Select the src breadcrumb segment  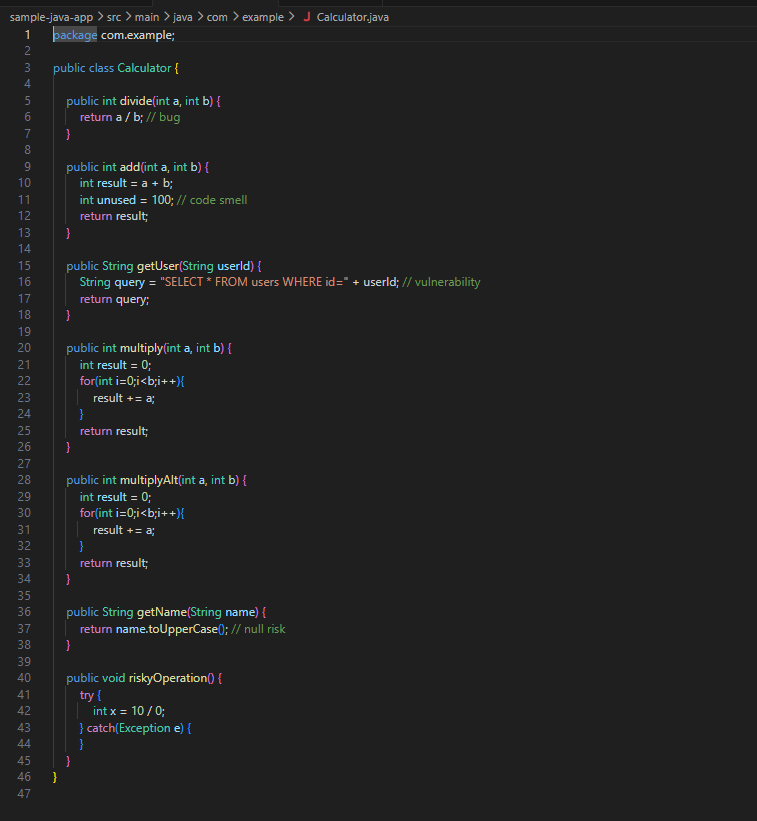click(114, 17)
